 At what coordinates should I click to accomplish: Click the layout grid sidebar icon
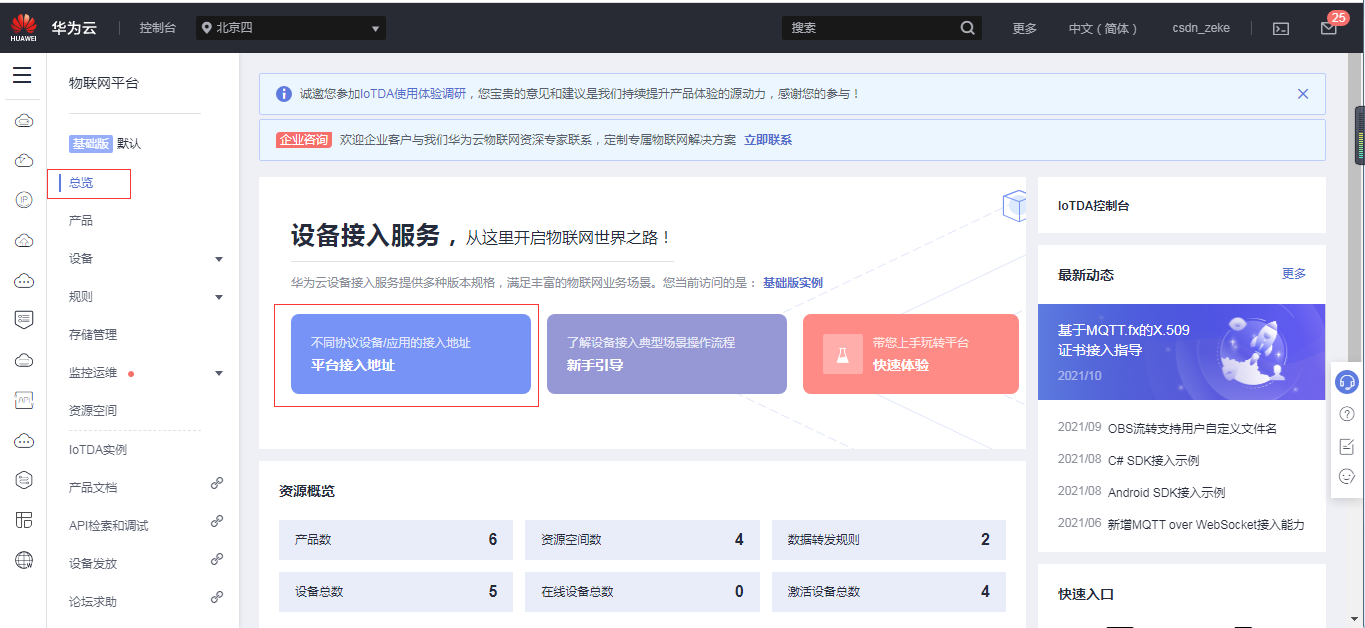(24, 520)
